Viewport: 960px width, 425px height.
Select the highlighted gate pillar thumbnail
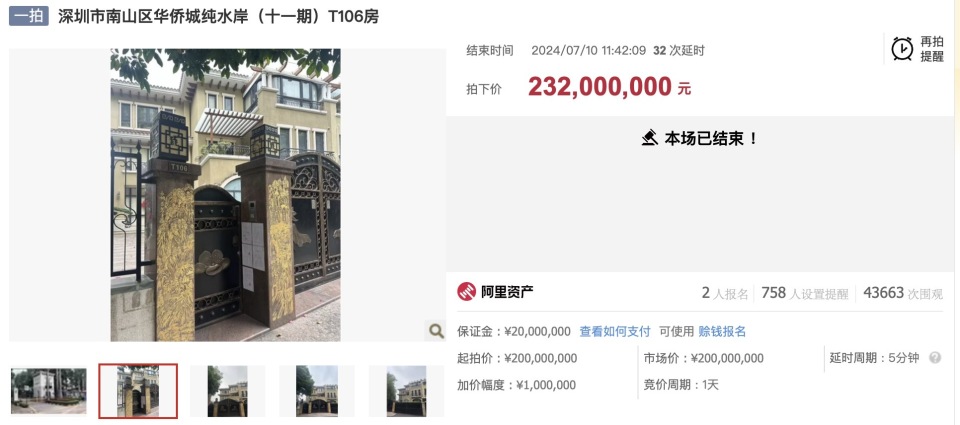[x=138, y=391]
